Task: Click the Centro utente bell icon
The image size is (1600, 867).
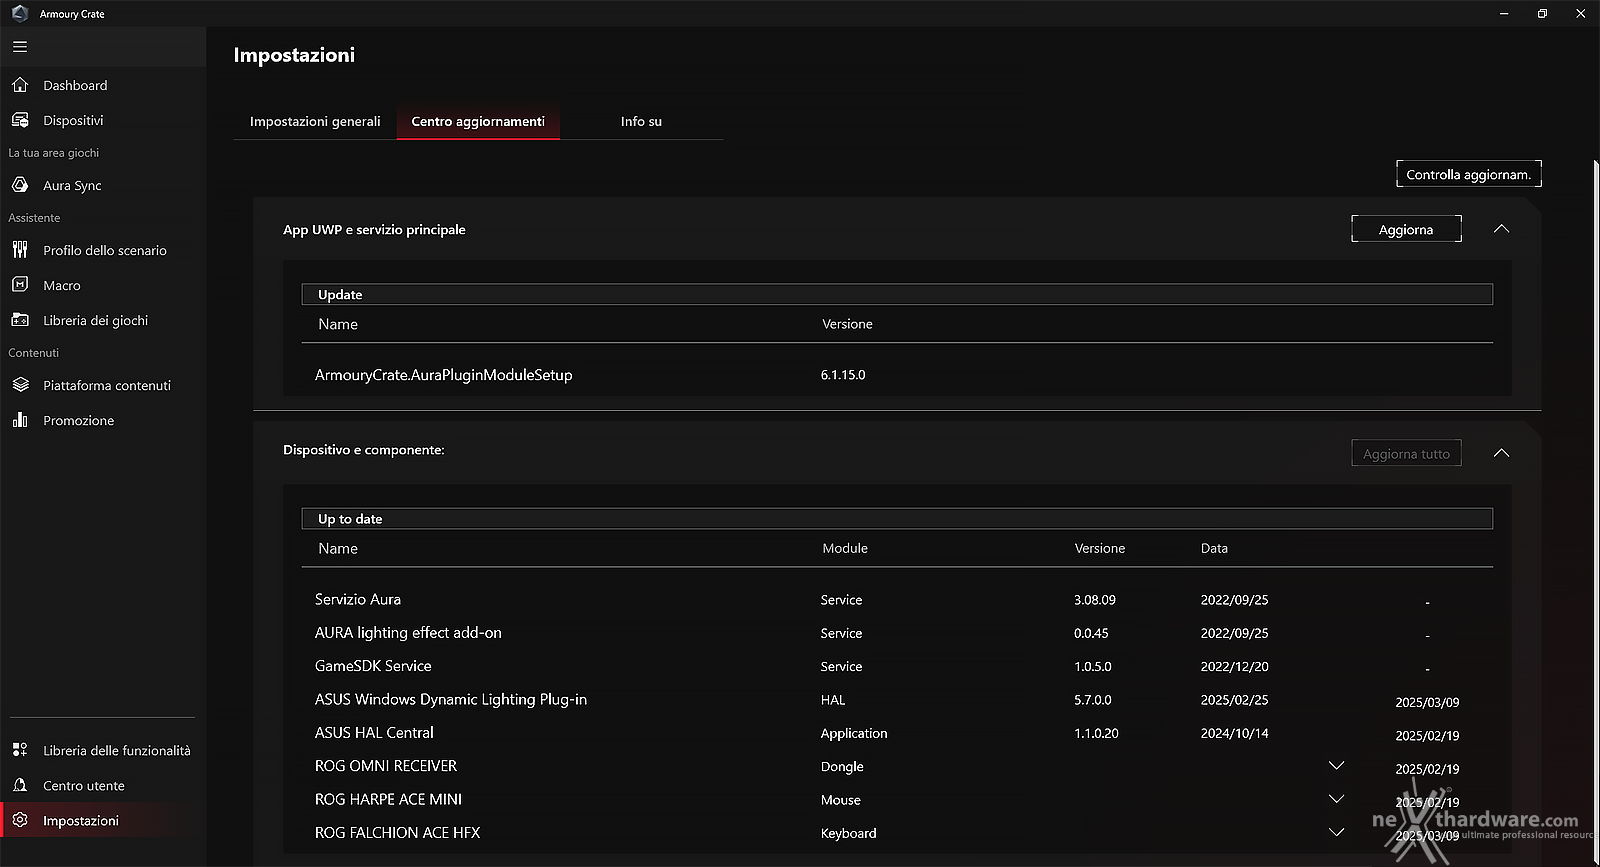Action: point(20,785)
